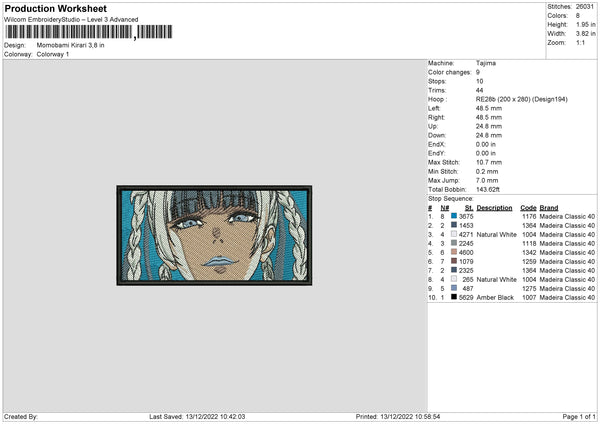This screenshot has width=600, height=424.
Task: Select the dark blue swatch in stop row 2
Action: (x=454, y=225)
